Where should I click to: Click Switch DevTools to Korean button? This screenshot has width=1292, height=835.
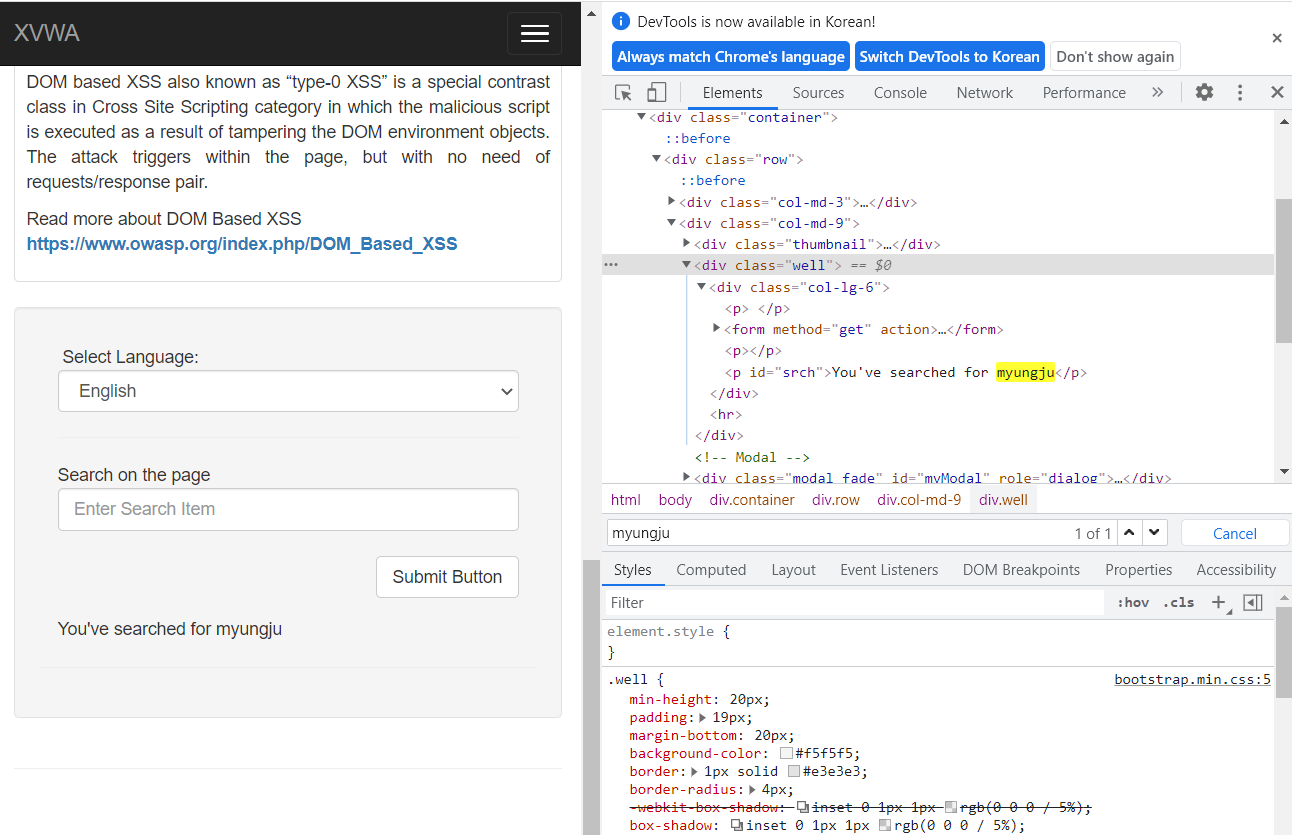point(949,56)
